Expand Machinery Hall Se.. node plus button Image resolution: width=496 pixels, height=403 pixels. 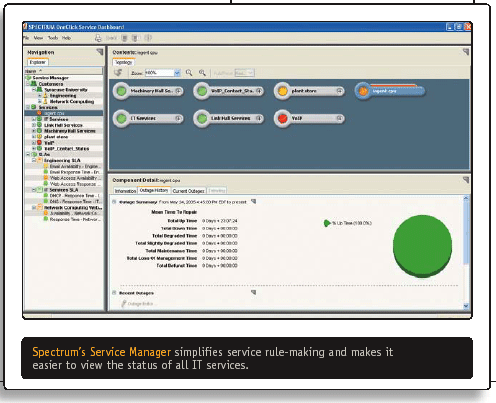pyautogui.click(x=178, y=91)
